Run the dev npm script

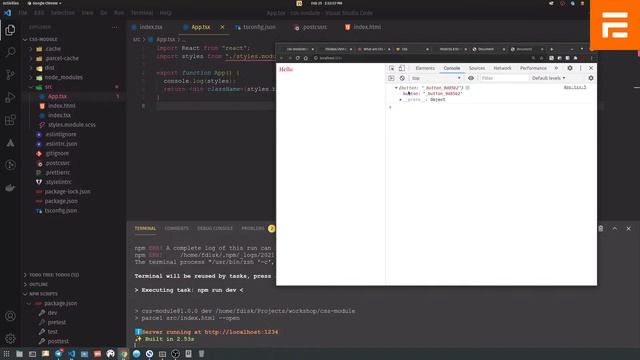(52, 313)
